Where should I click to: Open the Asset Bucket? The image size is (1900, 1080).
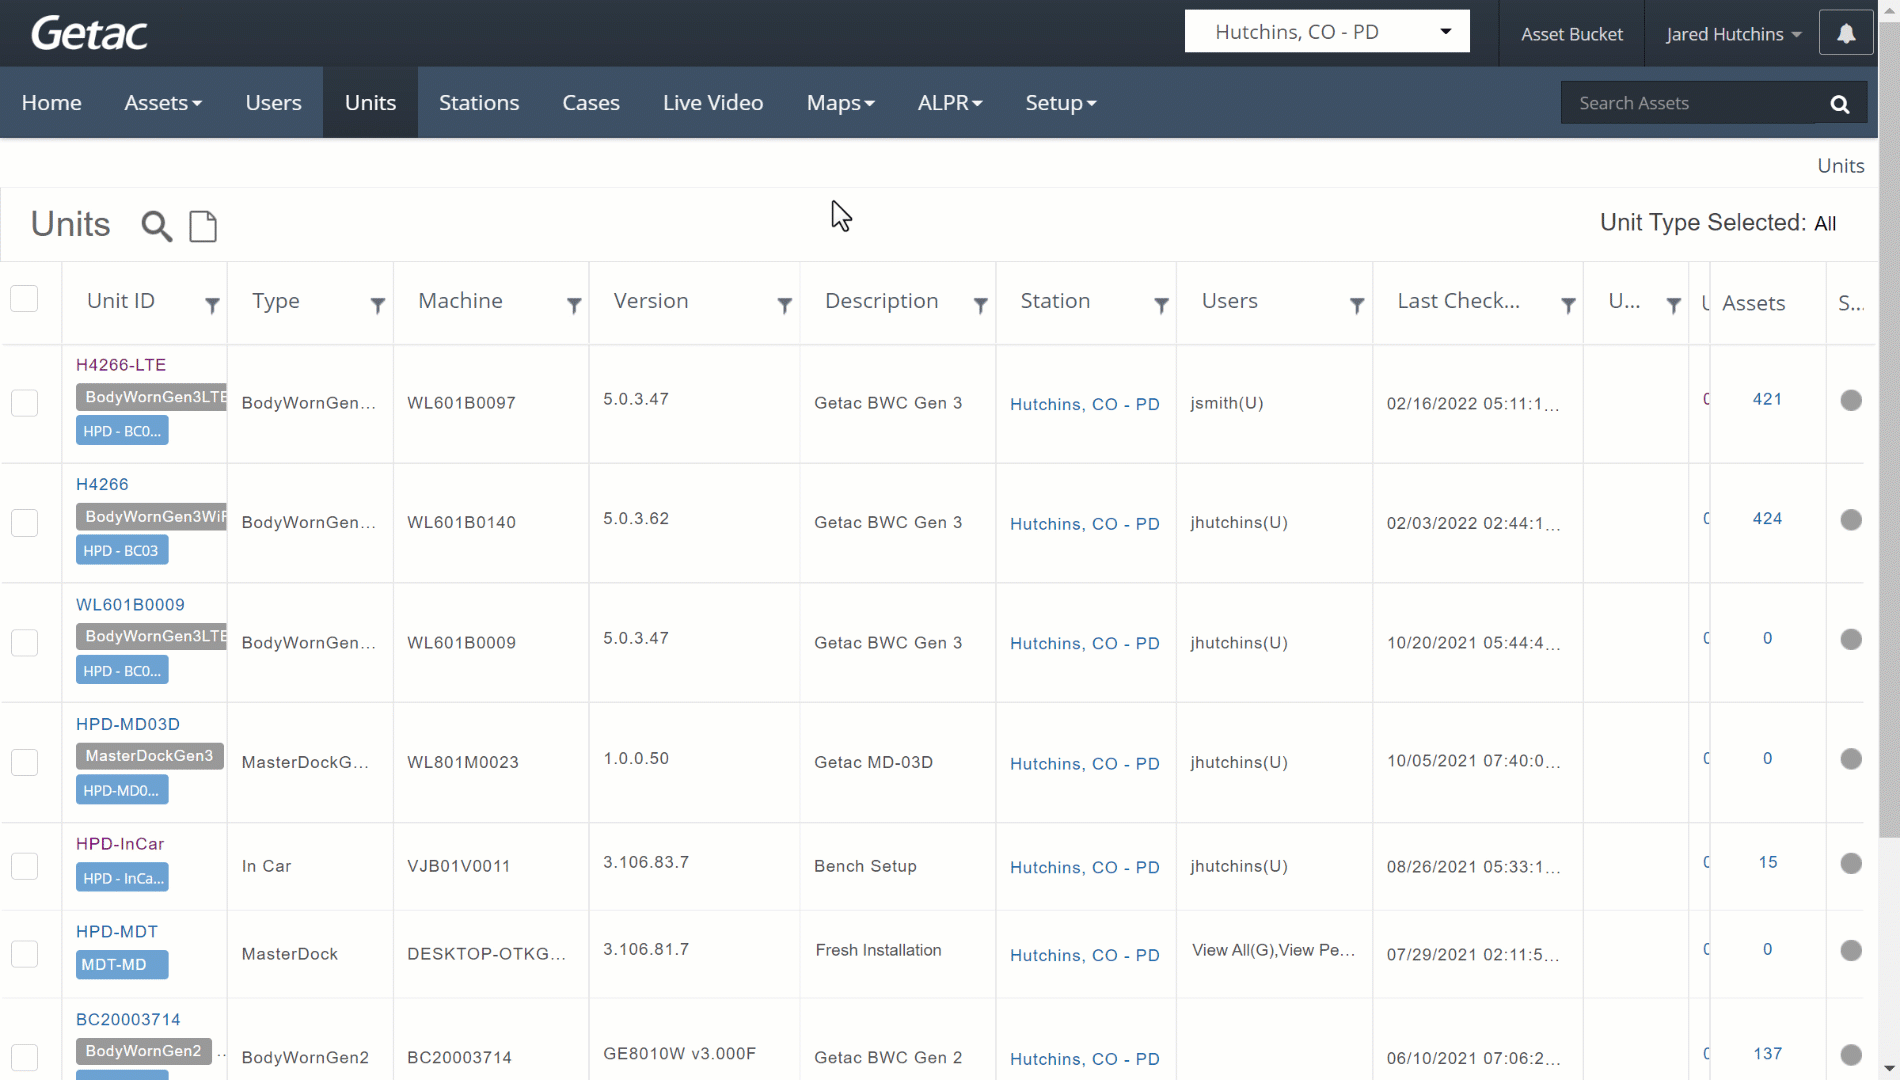pos(1572,34)
